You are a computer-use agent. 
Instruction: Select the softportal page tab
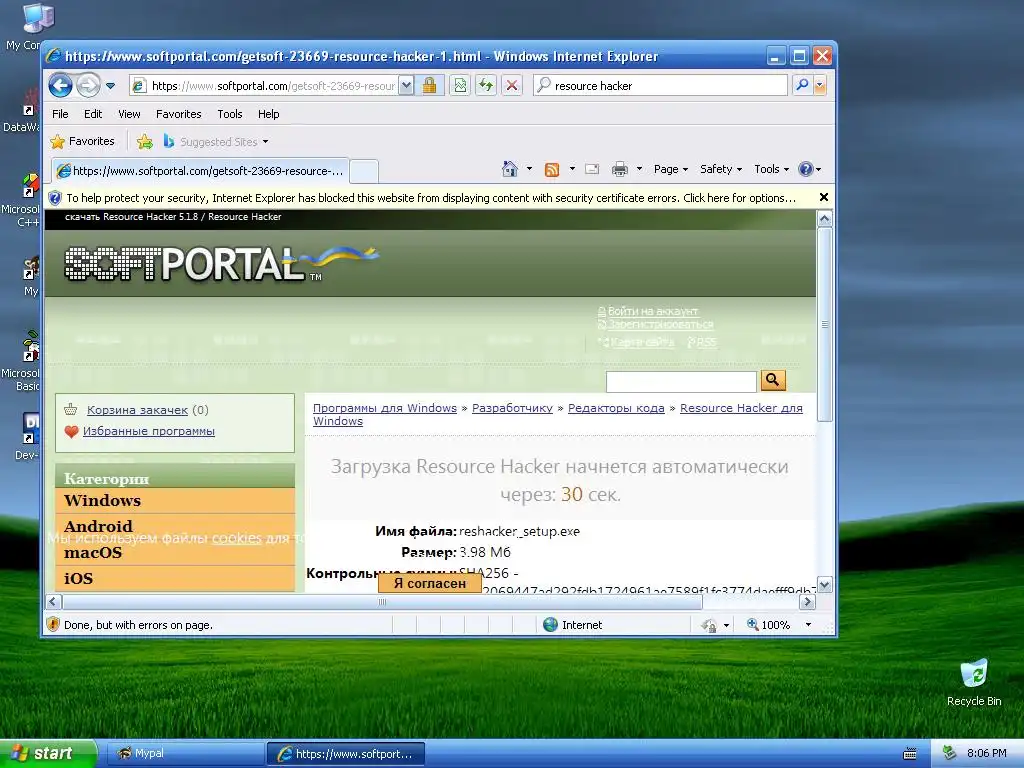[200, 171]
